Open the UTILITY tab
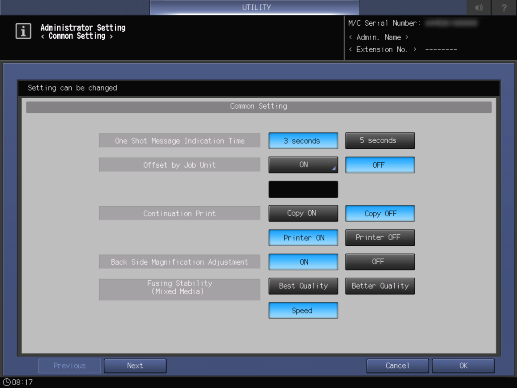 (255, 7)
